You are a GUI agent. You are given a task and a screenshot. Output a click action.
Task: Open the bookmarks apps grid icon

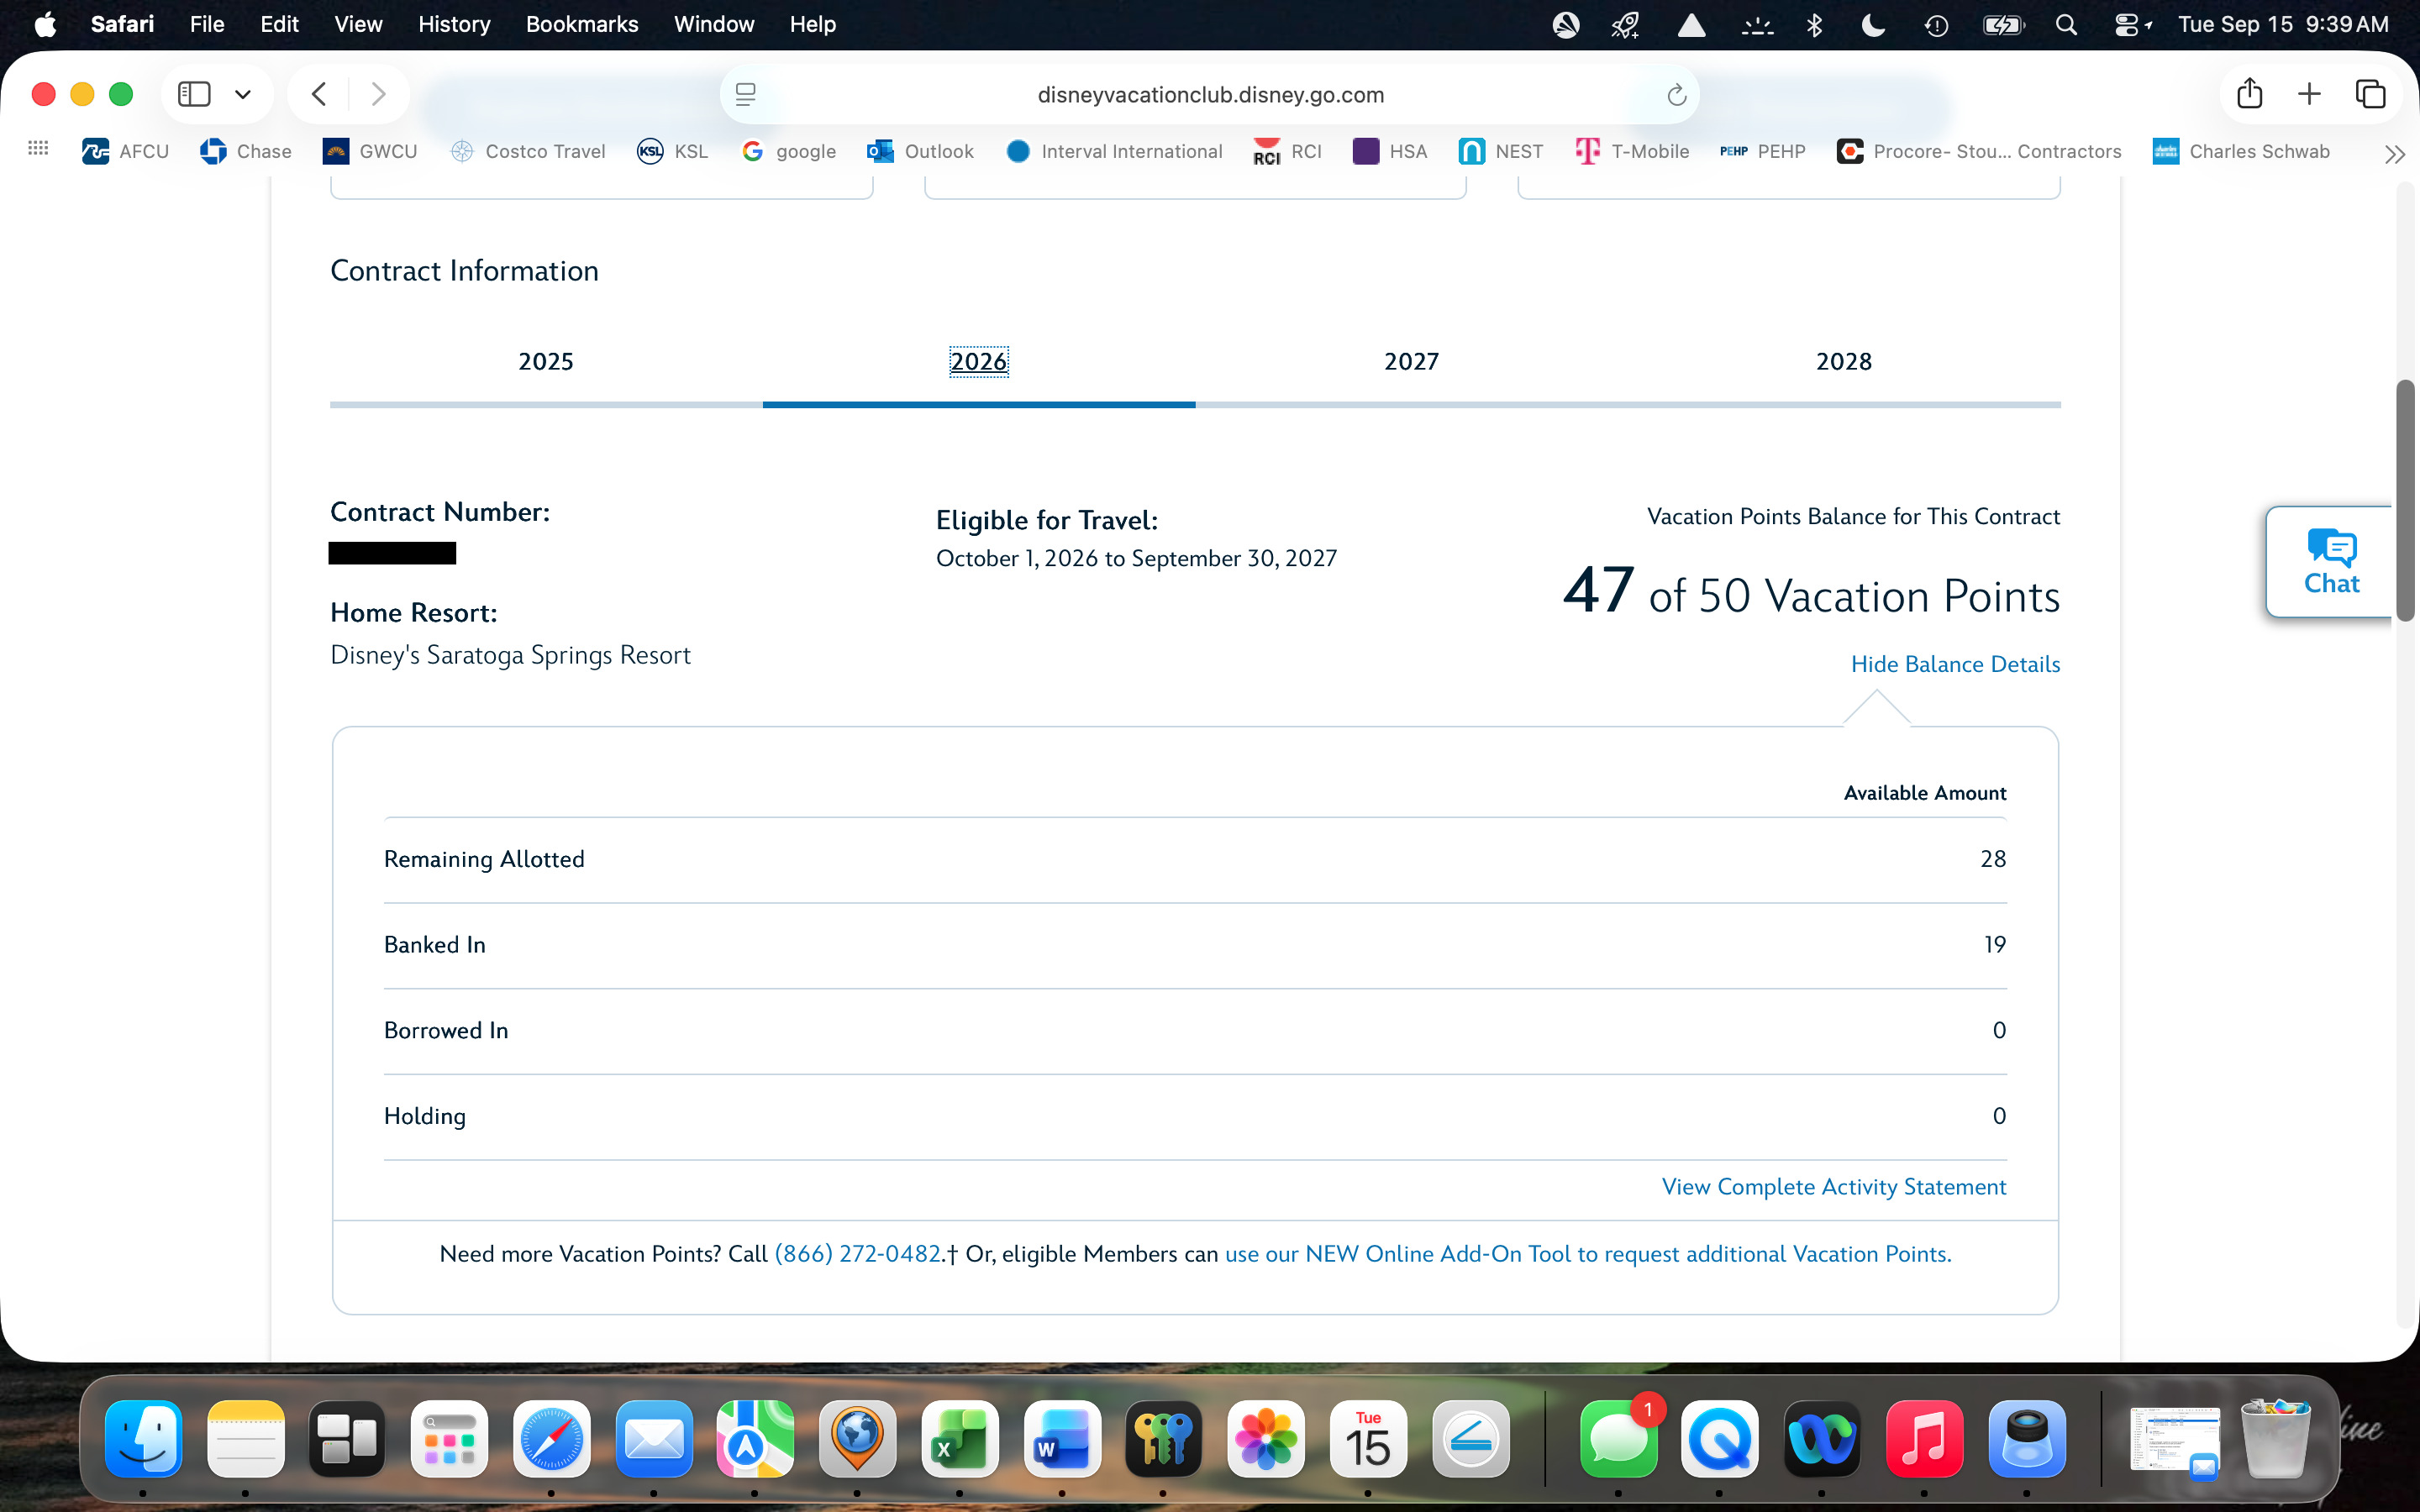(x=38, y=149)
